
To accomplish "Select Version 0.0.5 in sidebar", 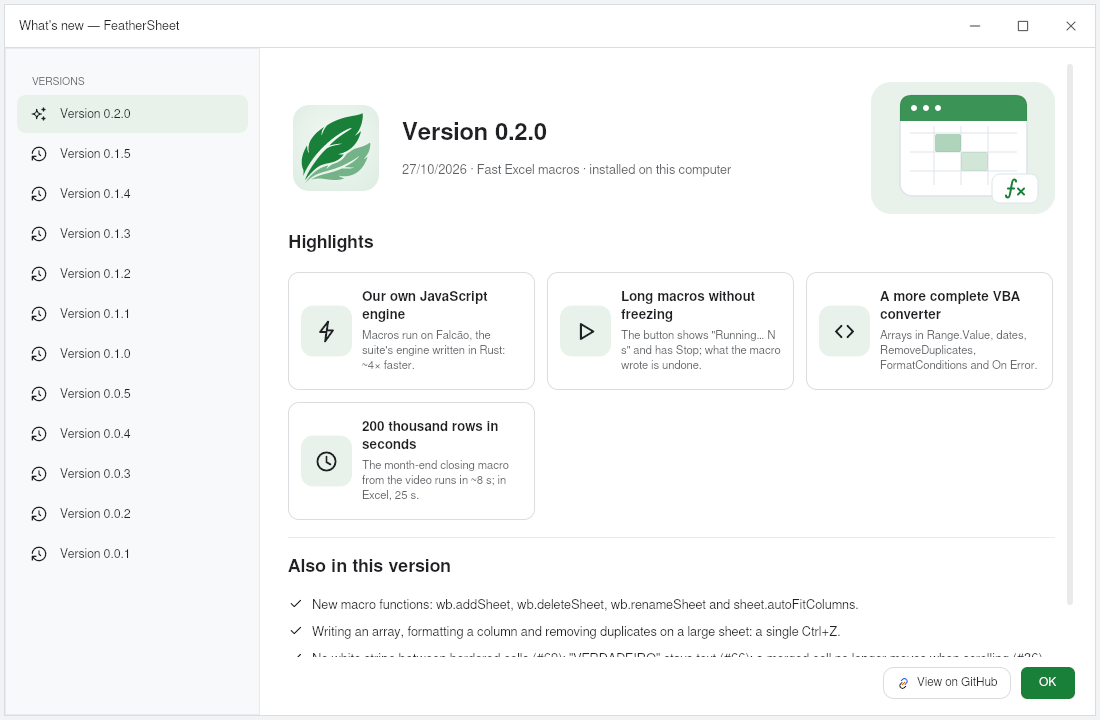I will tap(132, 394).
